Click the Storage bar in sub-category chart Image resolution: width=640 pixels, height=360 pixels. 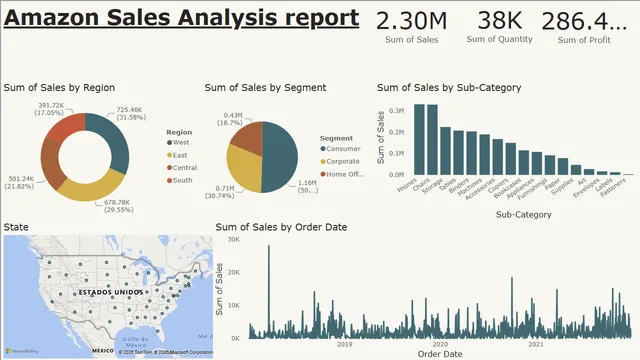tap(446, 151)
